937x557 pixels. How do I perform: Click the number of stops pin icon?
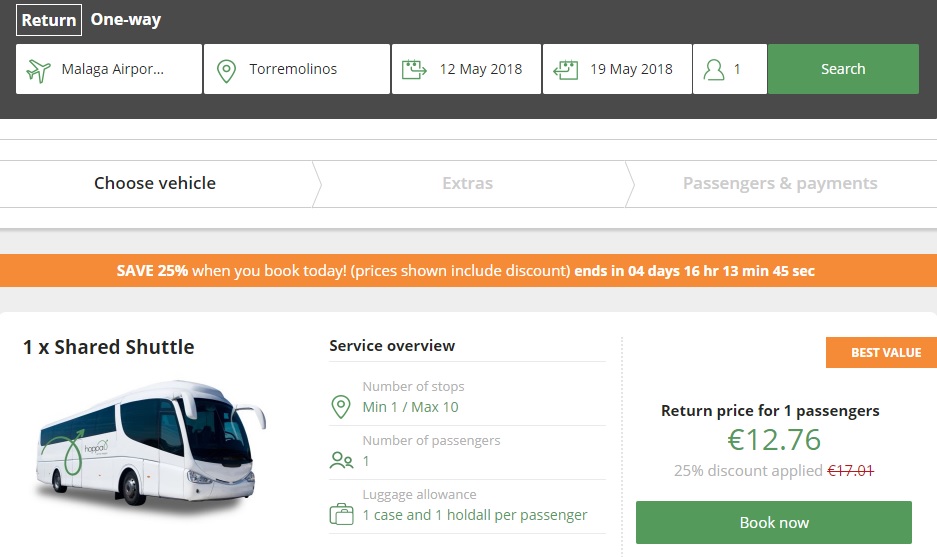(x=341, y=406)
